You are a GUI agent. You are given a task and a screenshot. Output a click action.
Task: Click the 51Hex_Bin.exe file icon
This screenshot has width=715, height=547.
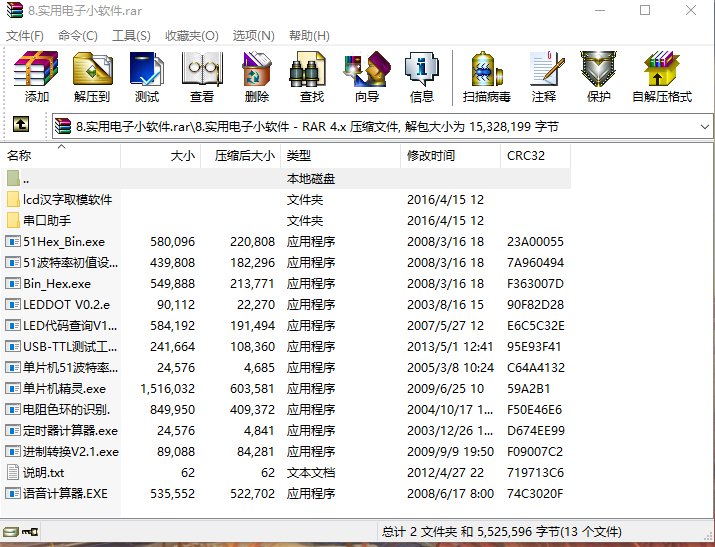tap(13, 241)
